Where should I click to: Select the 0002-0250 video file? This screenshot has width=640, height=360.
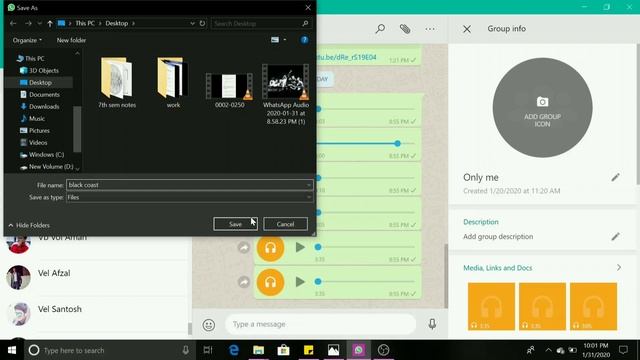(229, 90)
